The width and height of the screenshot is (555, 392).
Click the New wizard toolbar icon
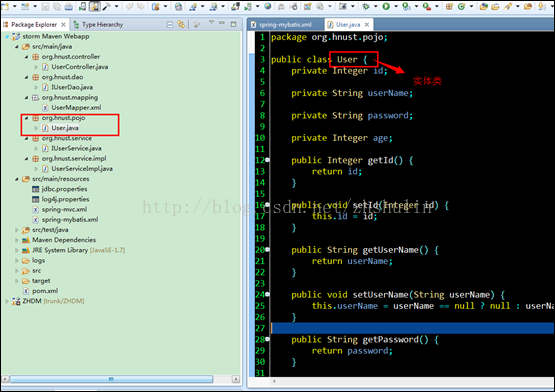5,6
